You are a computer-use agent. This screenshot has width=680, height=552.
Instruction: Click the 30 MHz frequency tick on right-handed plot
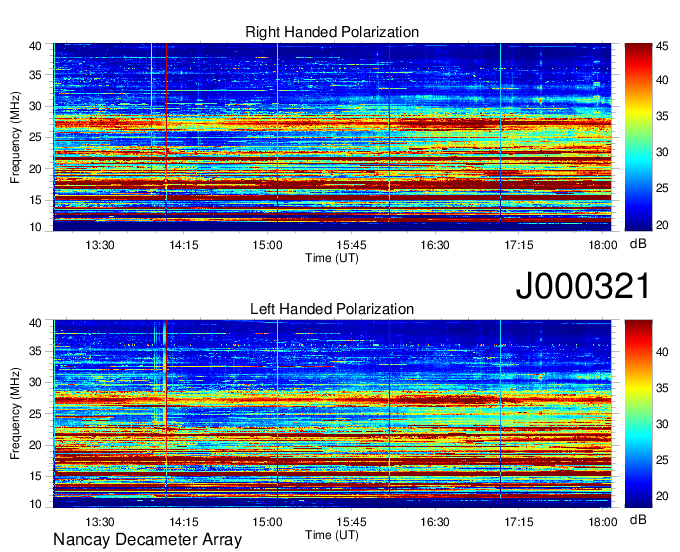[x=36, y=106]
